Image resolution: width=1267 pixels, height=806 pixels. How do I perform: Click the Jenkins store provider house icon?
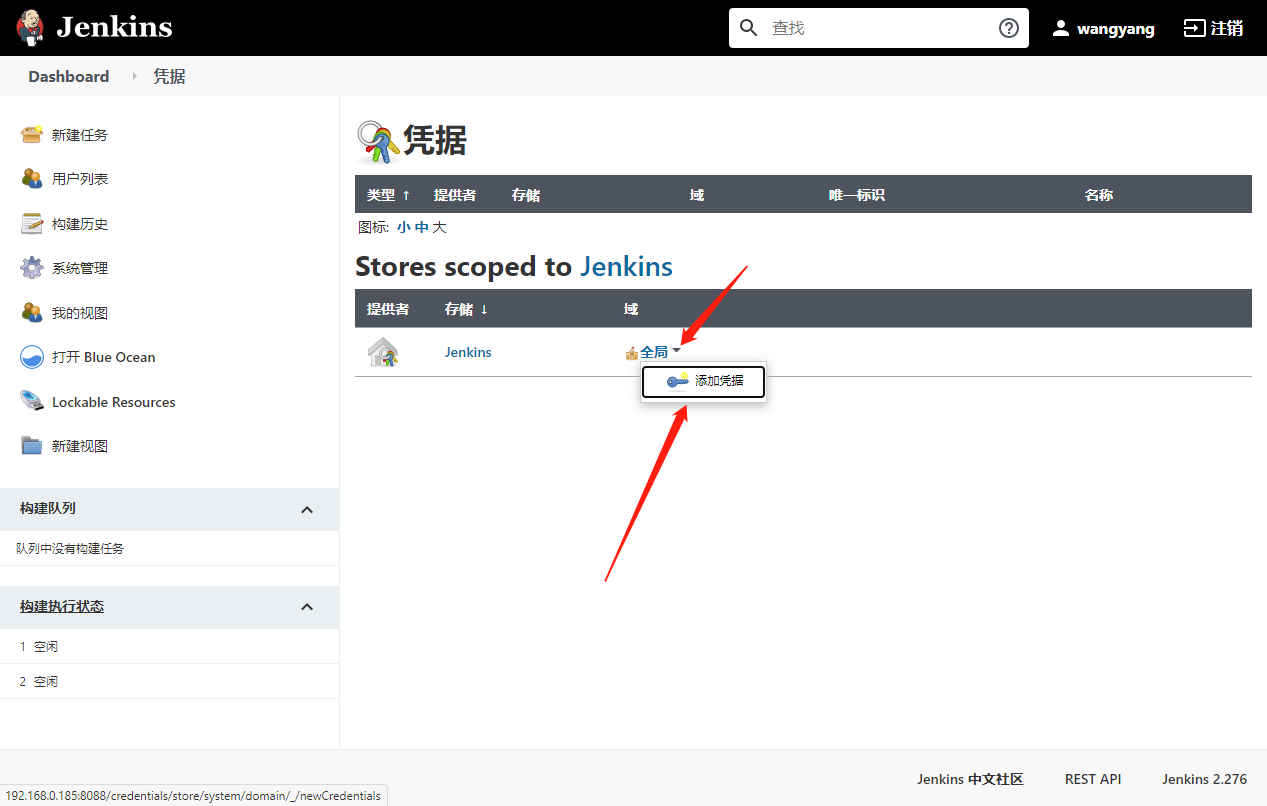click(383, 352)
